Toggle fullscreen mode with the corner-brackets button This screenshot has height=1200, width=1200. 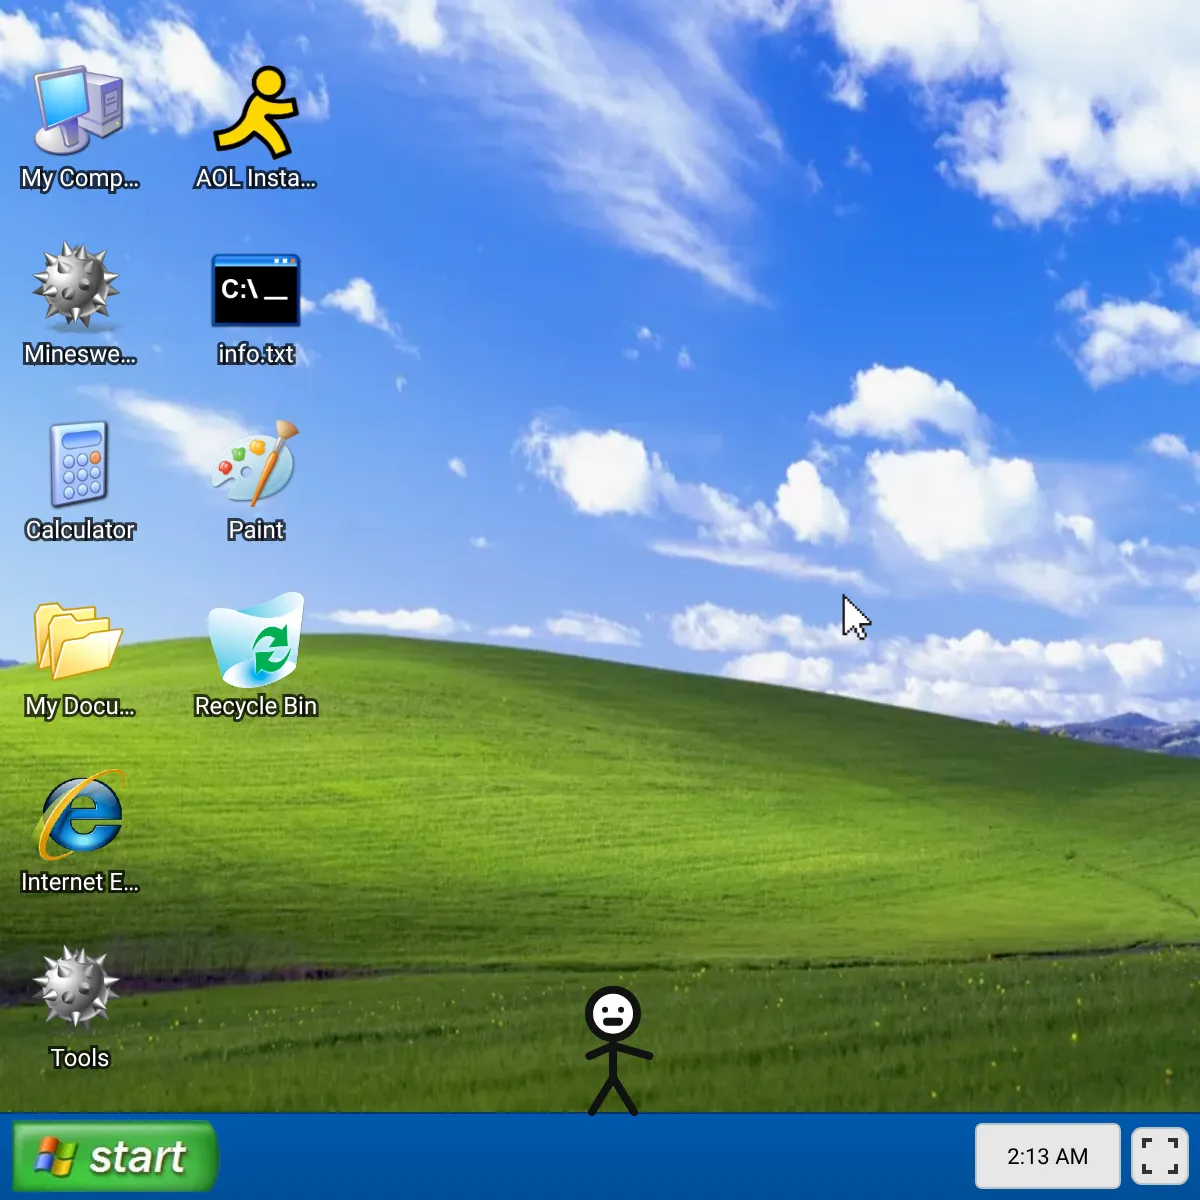[1159, 1157]
